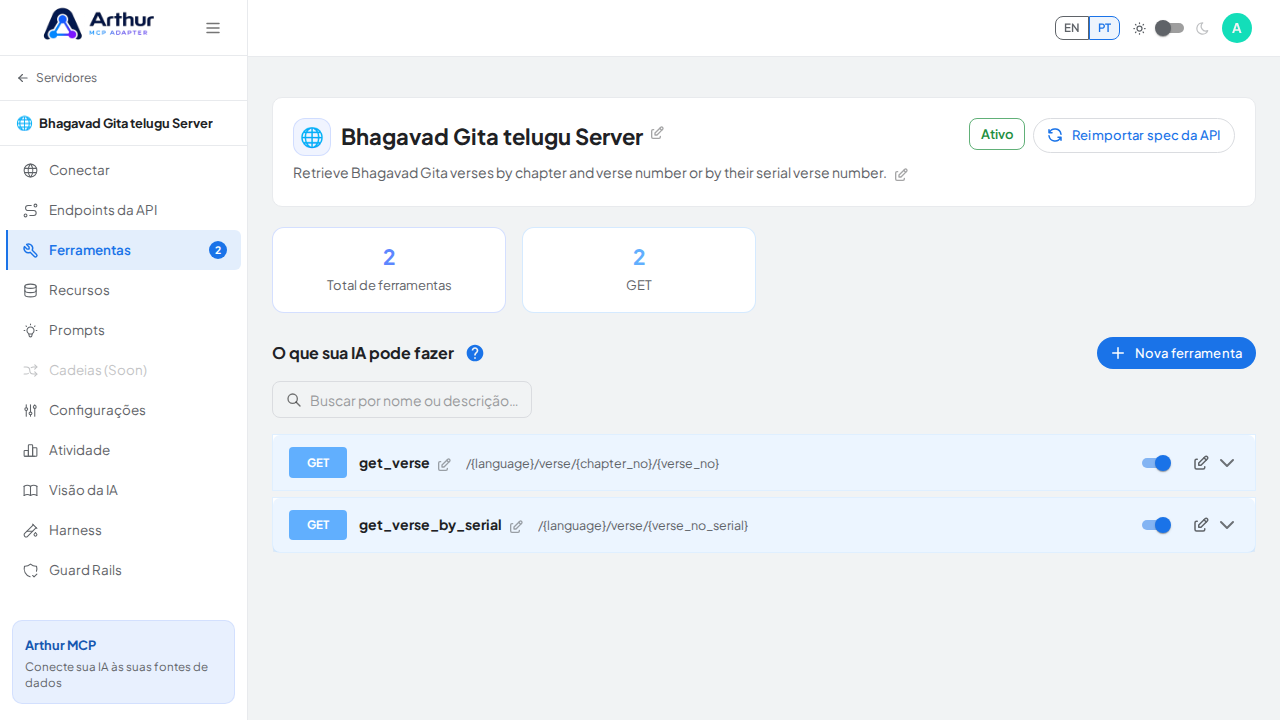Edit the server name pencil icon
1280x720 pixels.
657,133
